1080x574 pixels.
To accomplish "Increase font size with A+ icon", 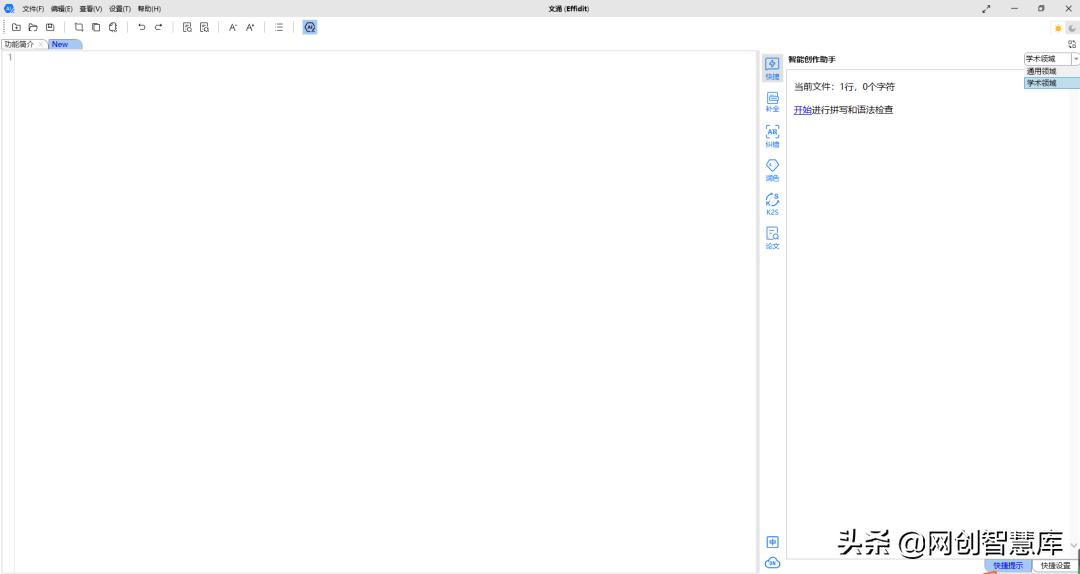I will tap(250, 28).
